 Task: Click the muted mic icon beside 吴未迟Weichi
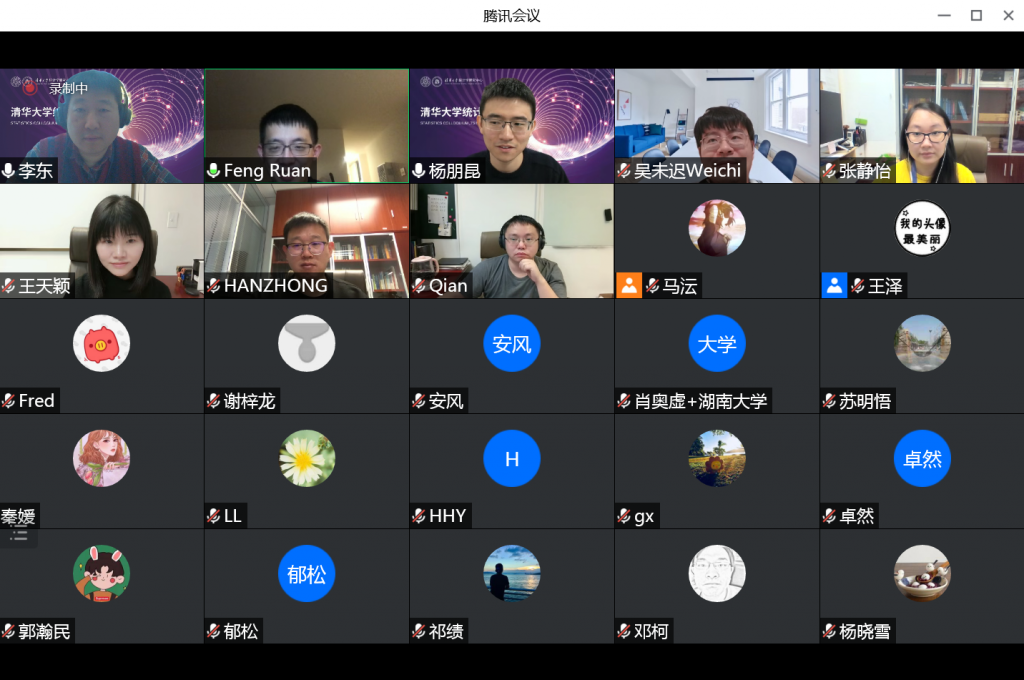click(624, 171)
